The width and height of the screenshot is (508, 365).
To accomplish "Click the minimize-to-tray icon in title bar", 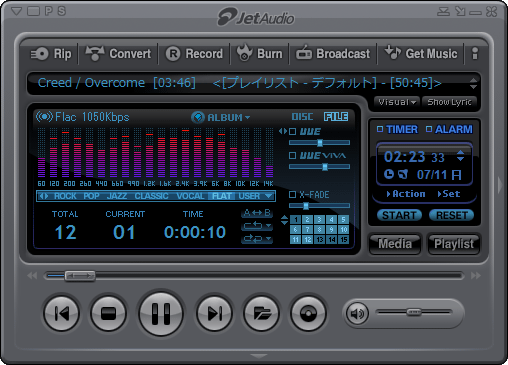I will click(x=443, y=12).
